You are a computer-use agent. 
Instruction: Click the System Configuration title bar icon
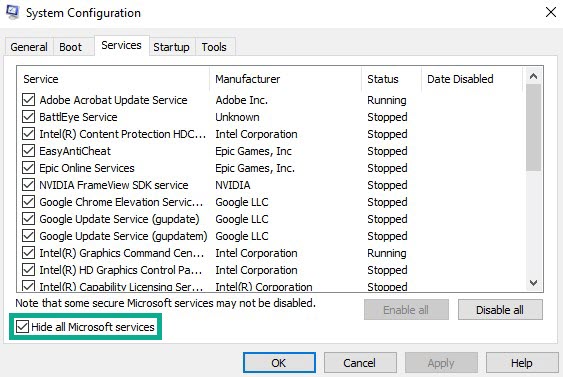[x=12, y=12]
